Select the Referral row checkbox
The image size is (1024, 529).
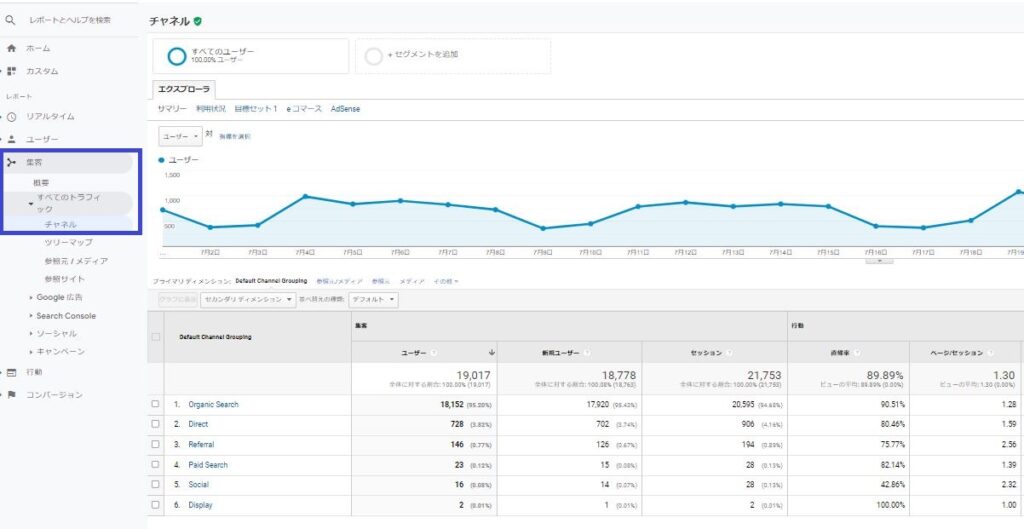pyautogui.click(x=155, y=444)
